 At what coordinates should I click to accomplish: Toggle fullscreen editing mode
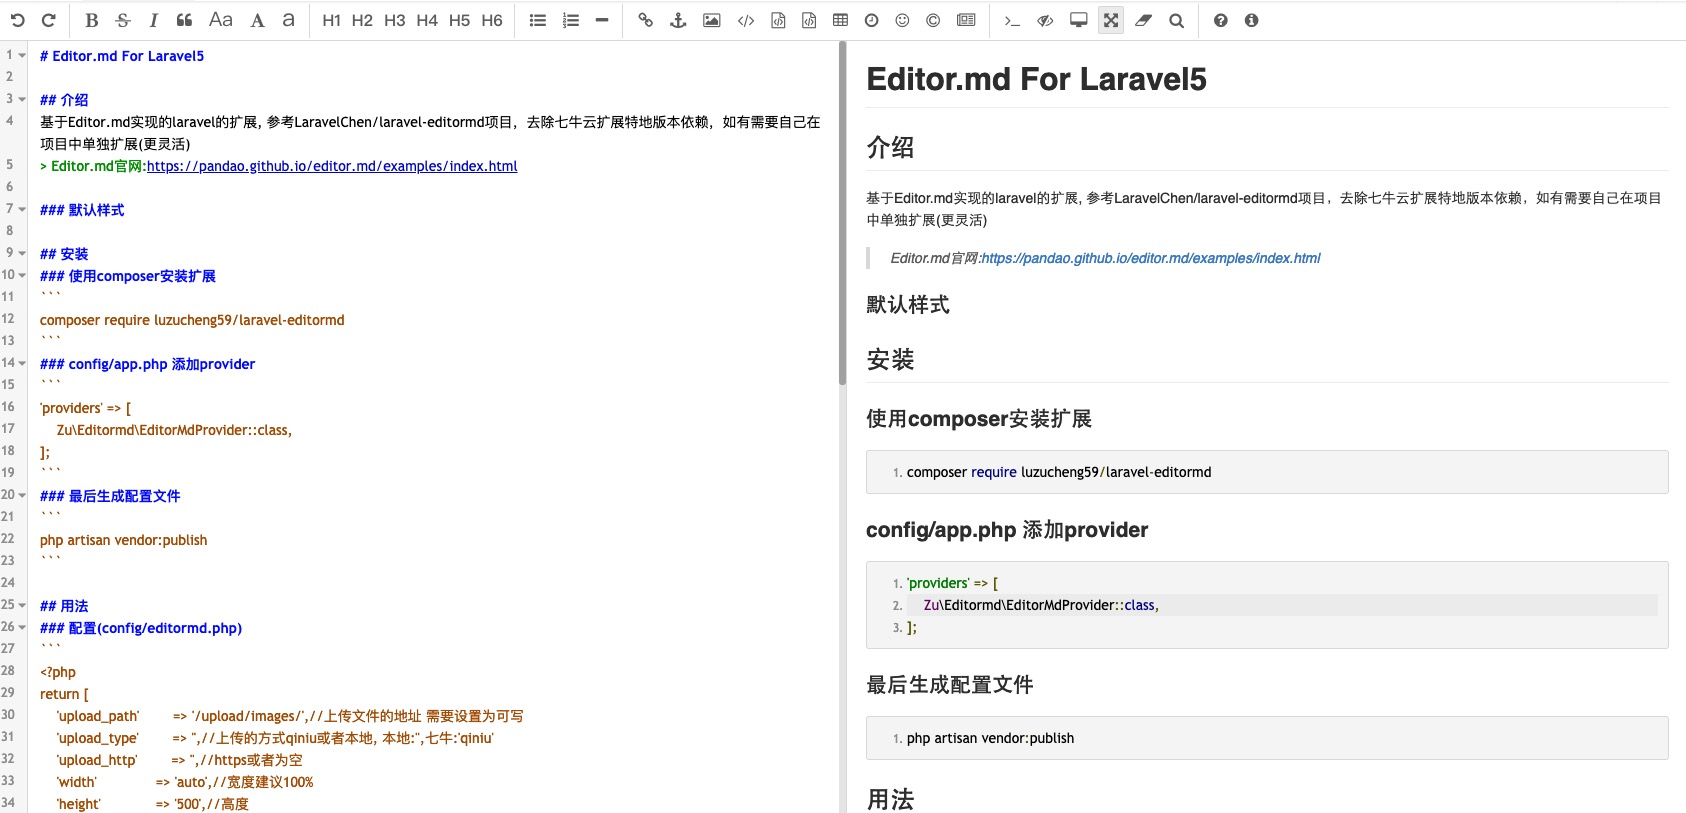[1111, 20]
